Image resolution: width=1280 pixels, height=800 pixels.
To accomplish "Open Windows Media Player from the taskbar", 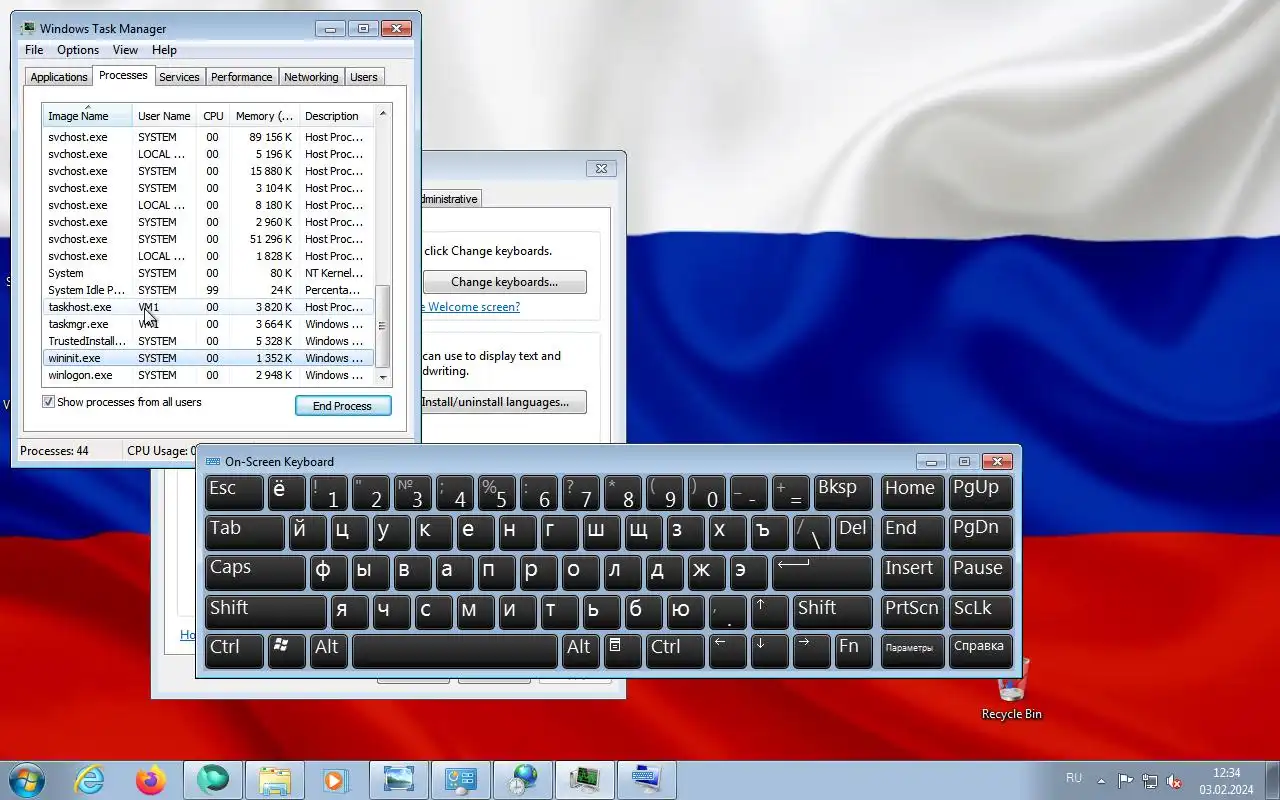I will (x=335, y=780).
